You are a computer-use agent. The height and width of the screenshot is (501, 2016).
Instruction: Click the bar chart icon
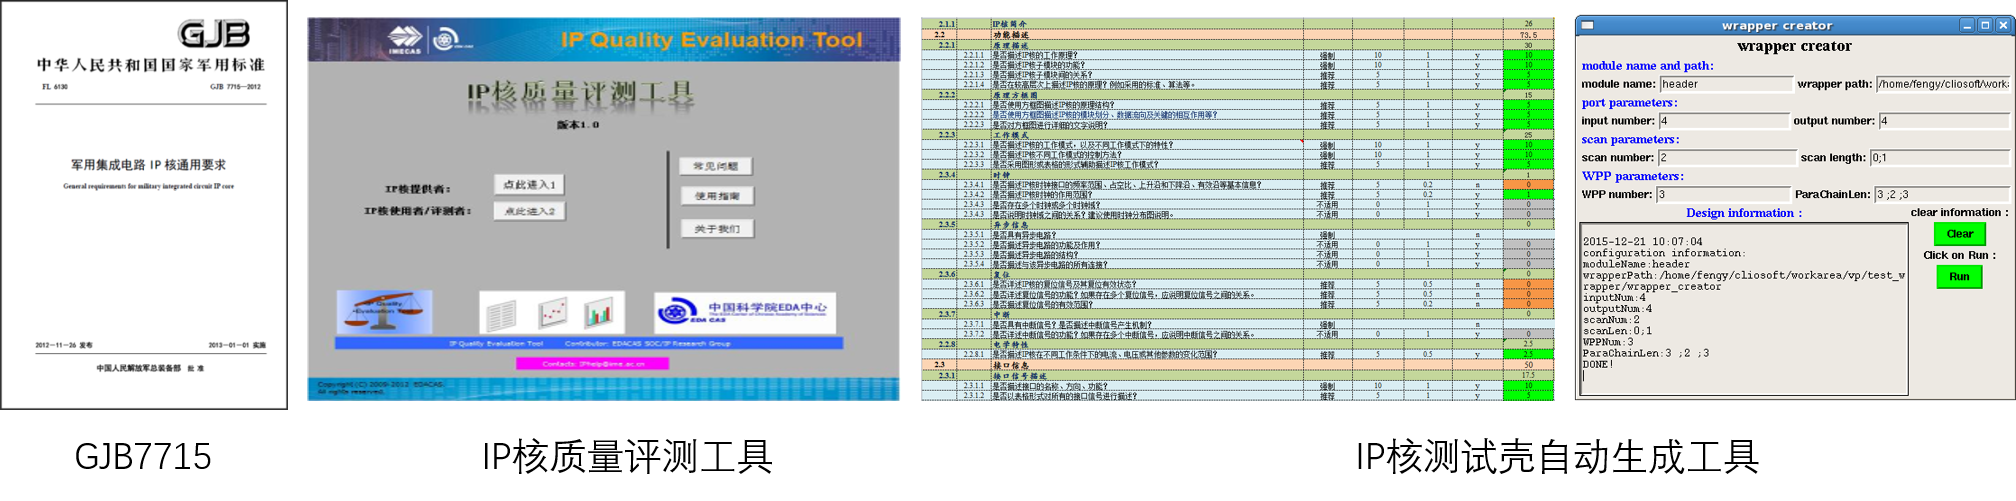[x=599, y=314]
